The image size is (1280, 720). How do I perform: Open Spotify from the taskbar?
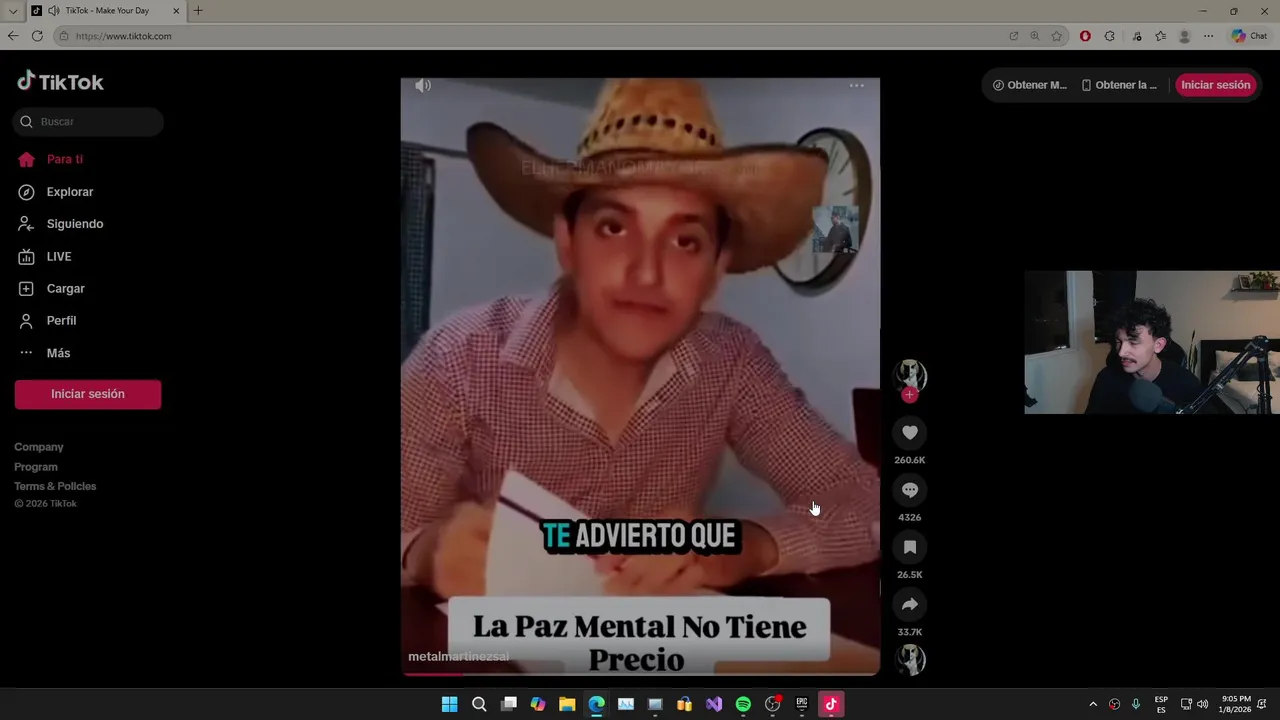click(743, 704)
